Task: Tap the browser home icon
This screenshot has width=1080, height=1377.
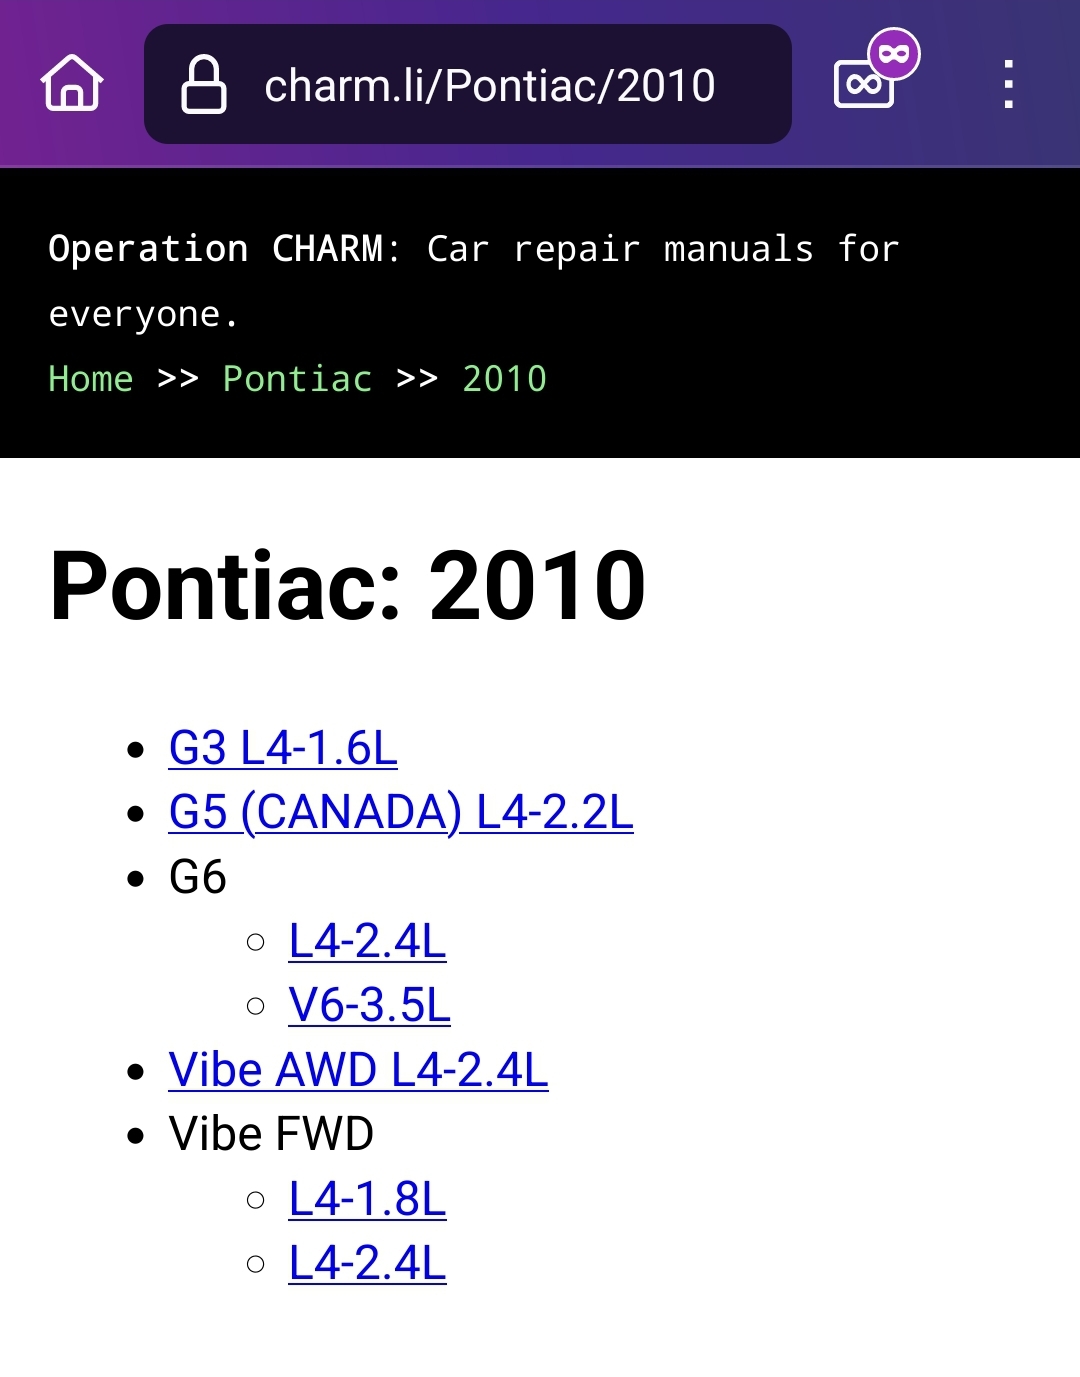Action: click(x=72, y=84)
